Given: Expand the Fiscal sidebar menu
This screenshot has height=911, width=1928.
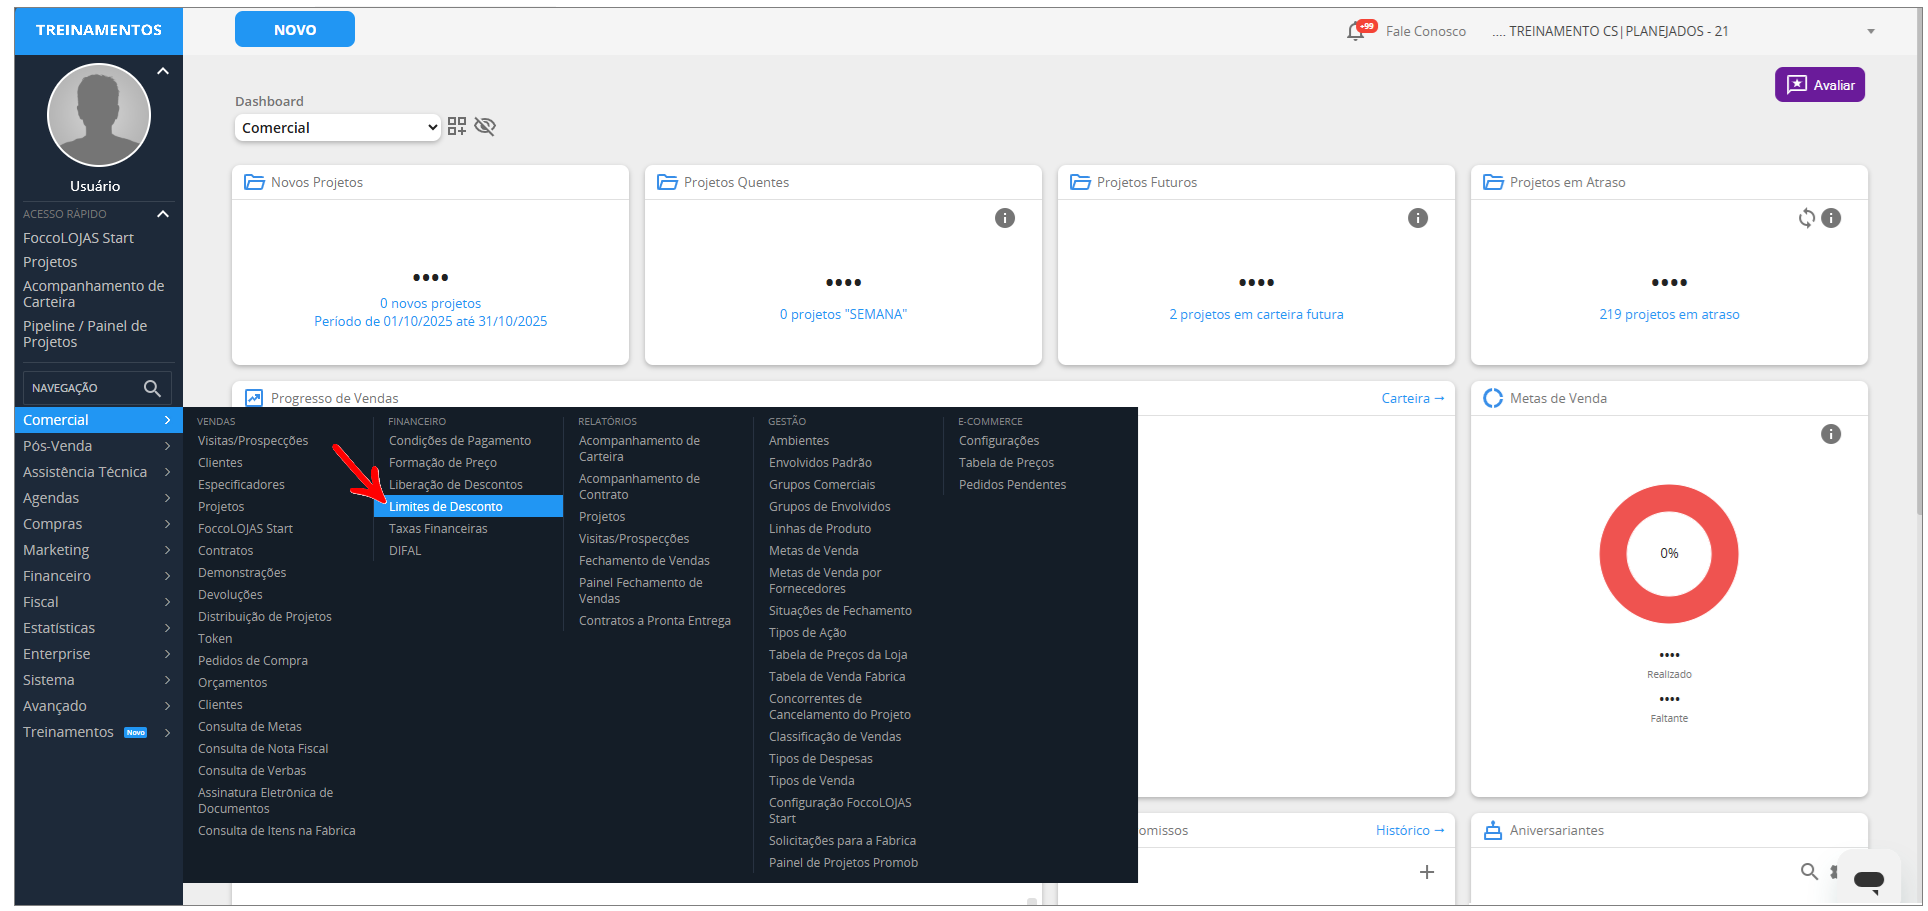Looking at the screenshot, I should point(98,602).
